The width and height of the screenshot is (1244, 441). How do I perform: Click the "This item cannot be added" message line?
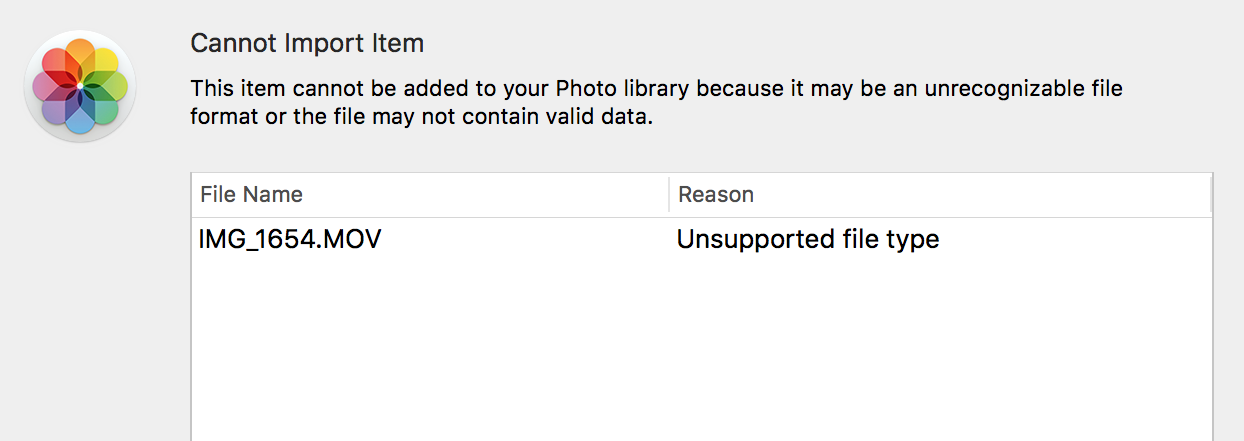click(x=656, y=88)
